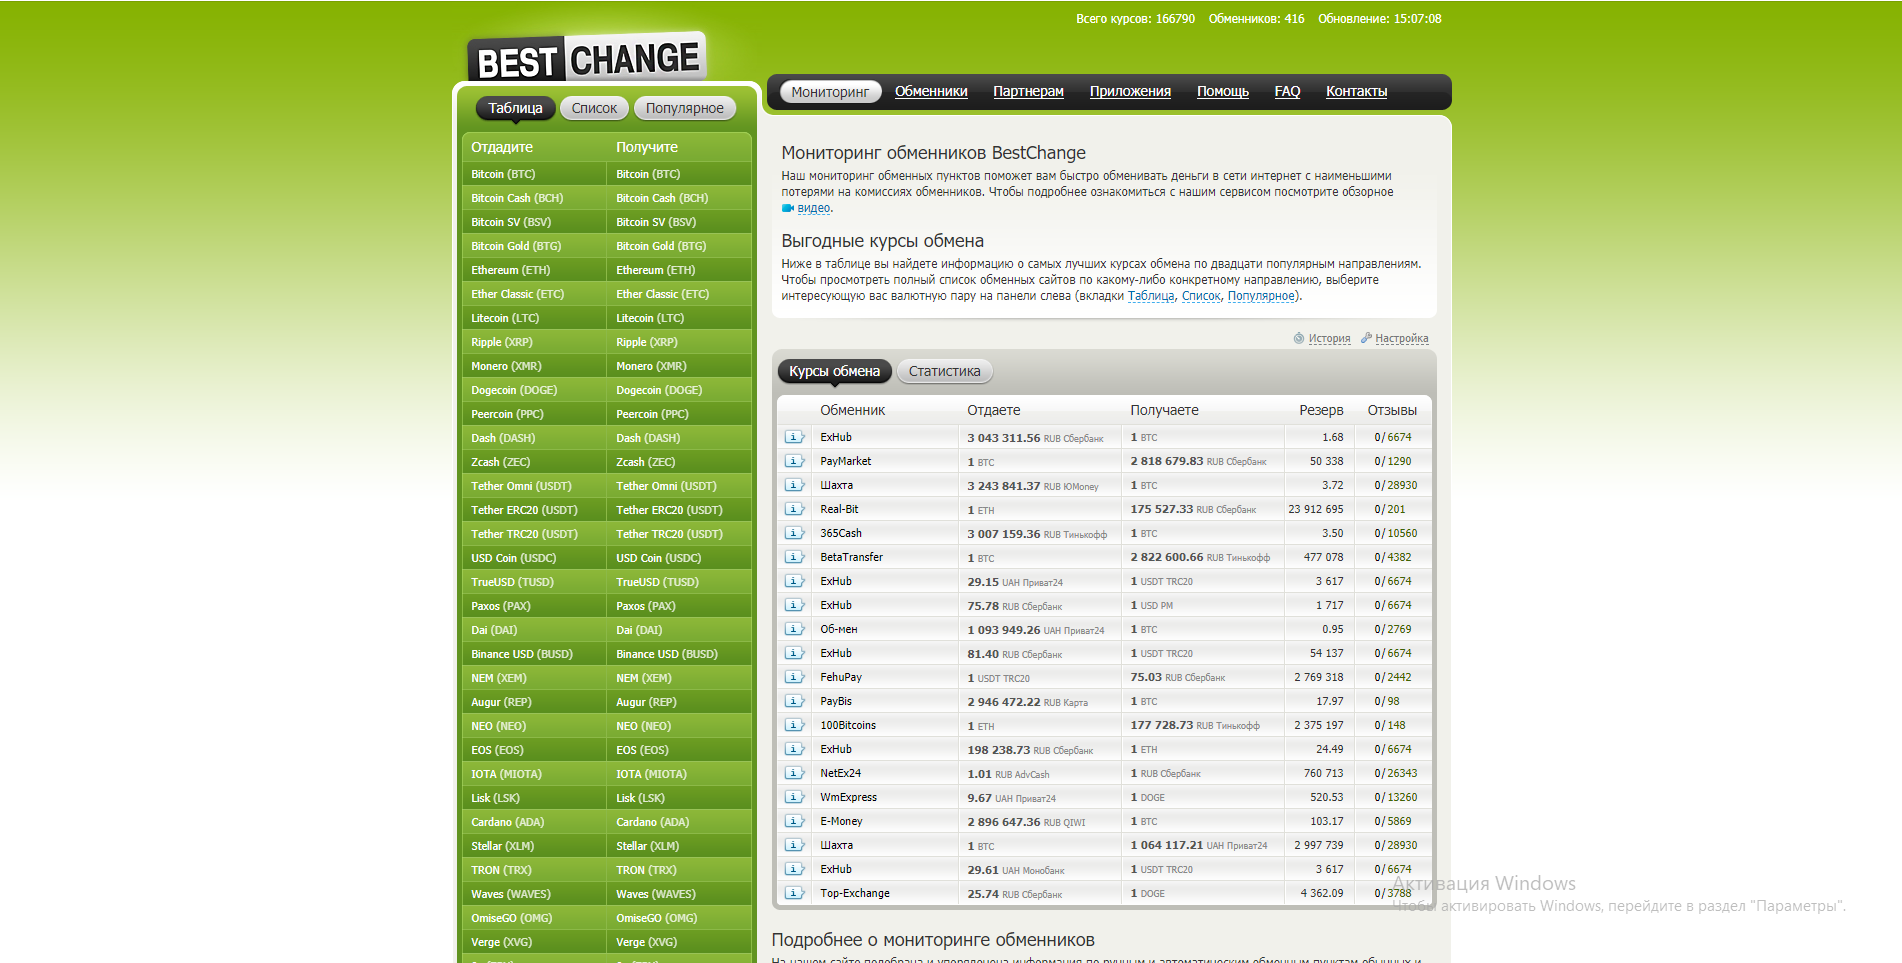Image resolution: width=1902 pixels, height=963 pixels.
Task: Click info icon in 100Bitcoins row
Action: pos(794,725)
